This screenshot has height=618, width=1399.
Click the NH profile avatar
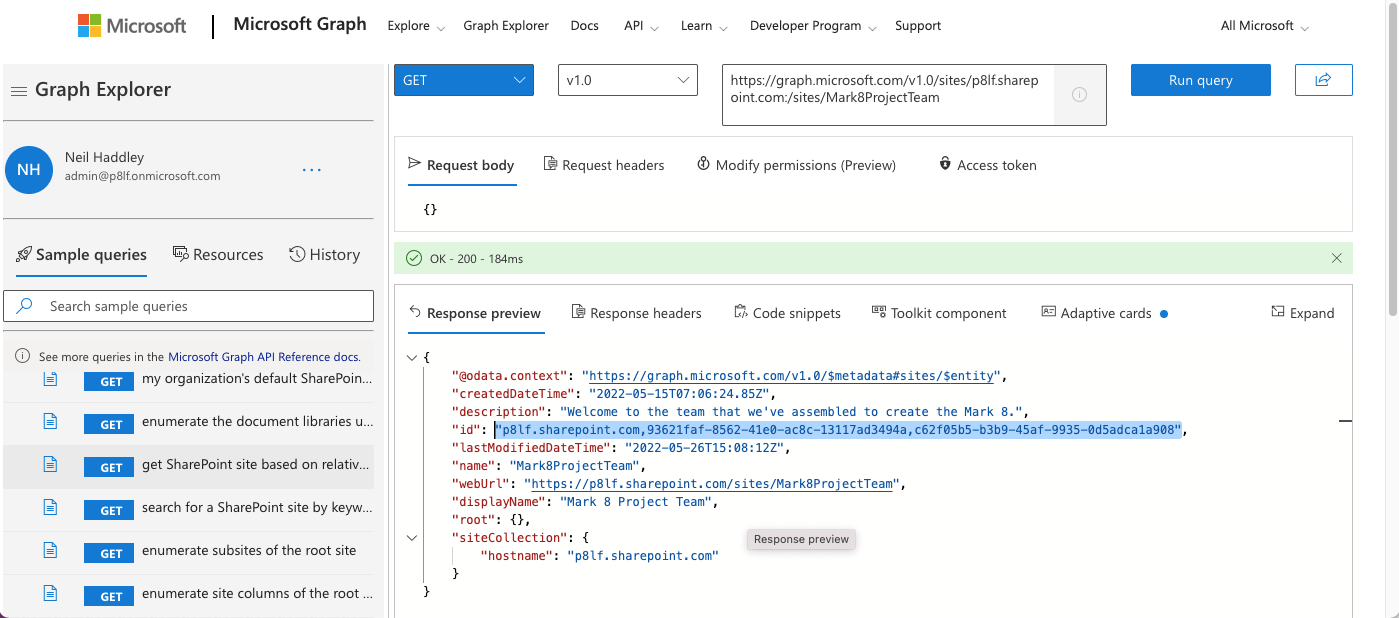pos(29,170)
